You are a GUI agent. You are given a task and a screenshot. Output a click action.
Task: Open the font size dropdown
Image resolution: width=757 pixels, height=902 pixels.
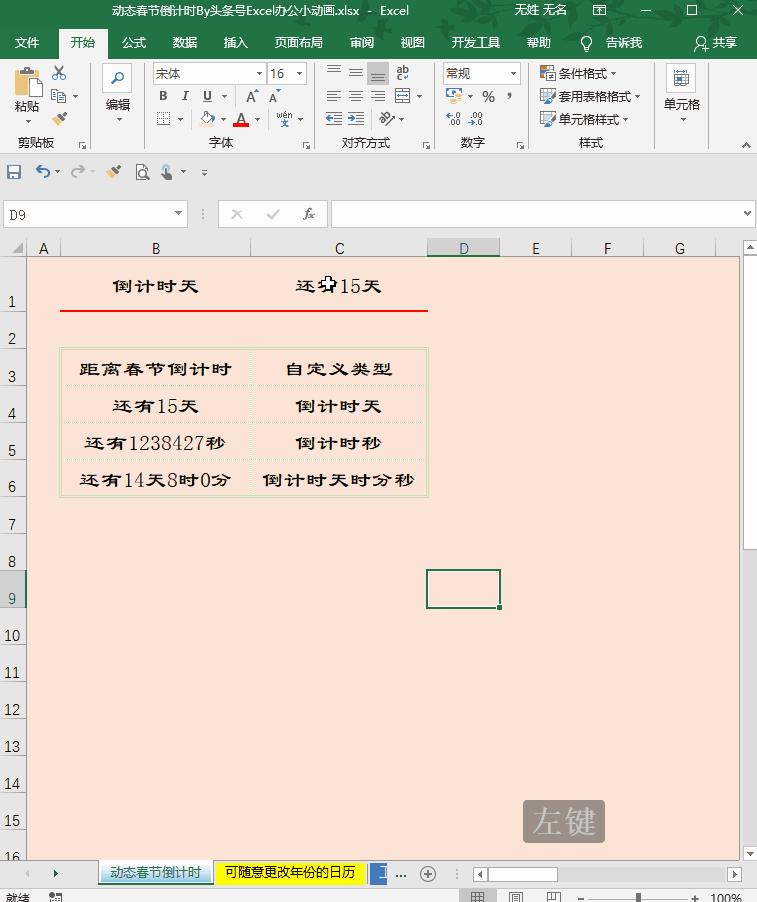pos(300,74)
